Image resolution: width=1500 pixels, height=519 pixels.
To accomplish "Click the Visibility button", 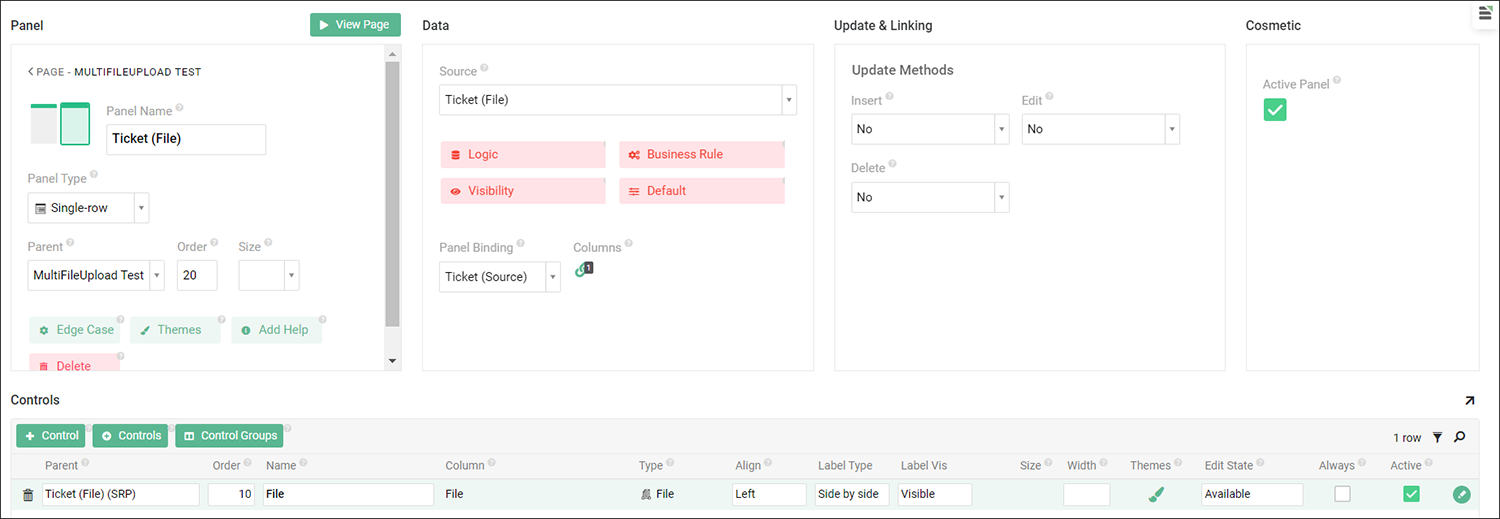I will [523, 191].
